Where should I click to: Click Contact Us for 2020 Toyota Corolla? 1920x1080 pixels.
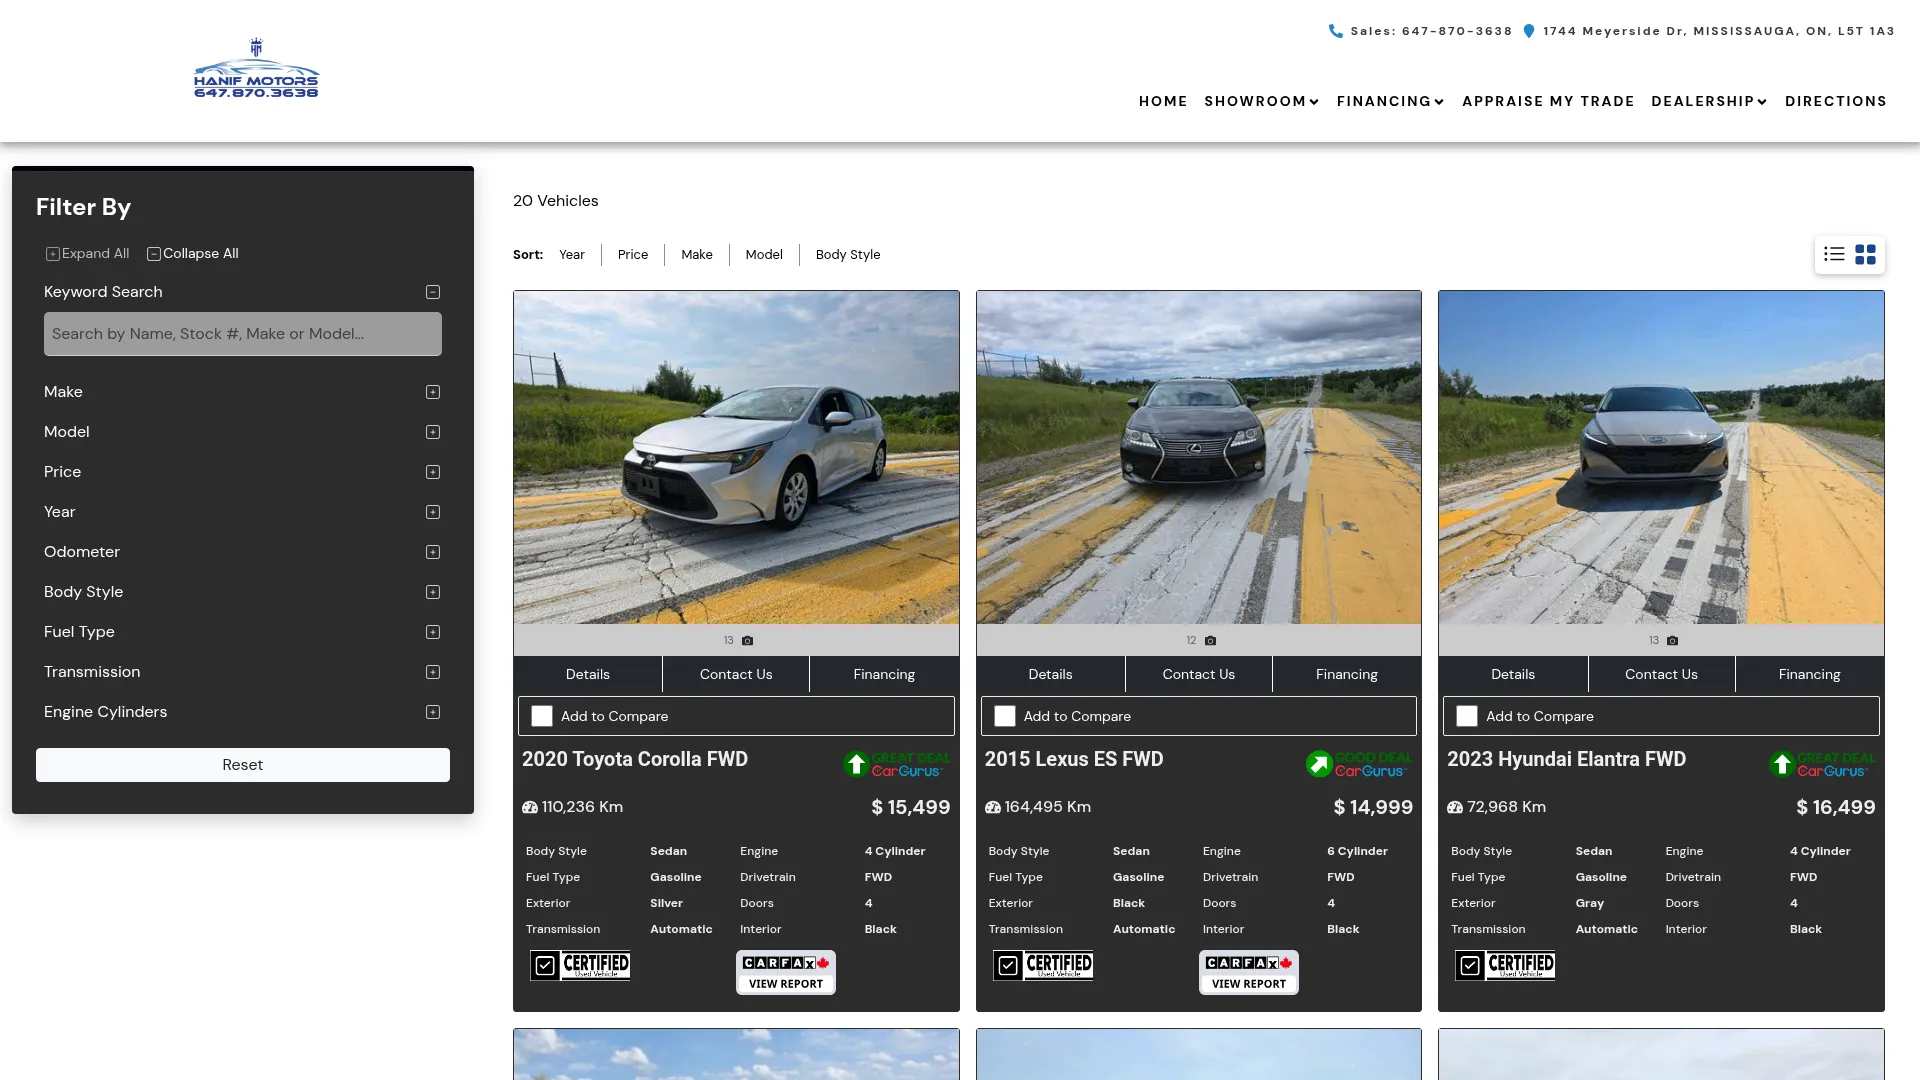(736, 674)
